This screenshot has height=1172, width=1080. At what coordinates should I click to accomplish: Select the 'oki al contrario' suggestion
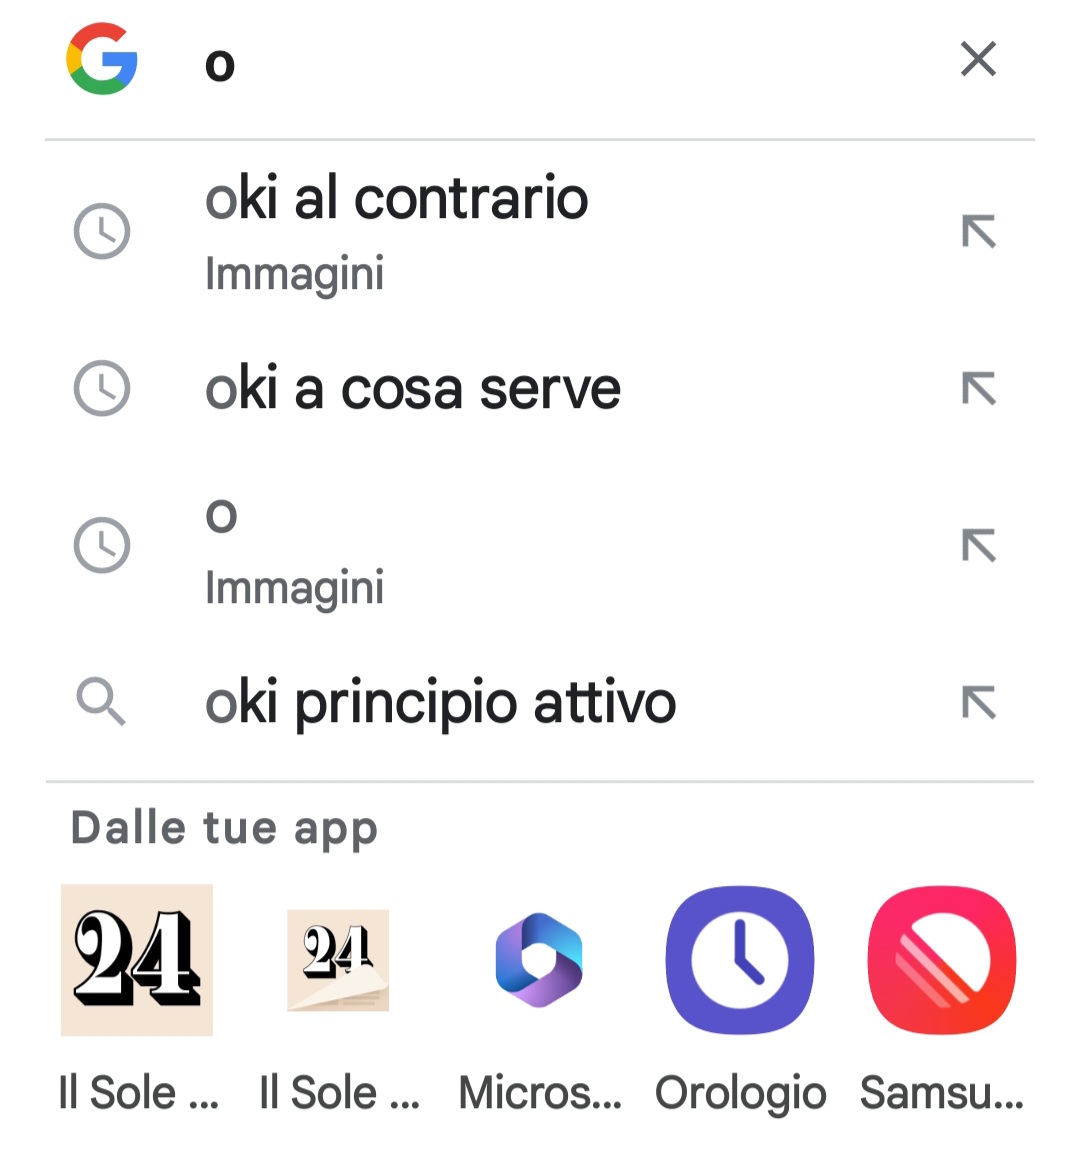(x=540, y=231)
